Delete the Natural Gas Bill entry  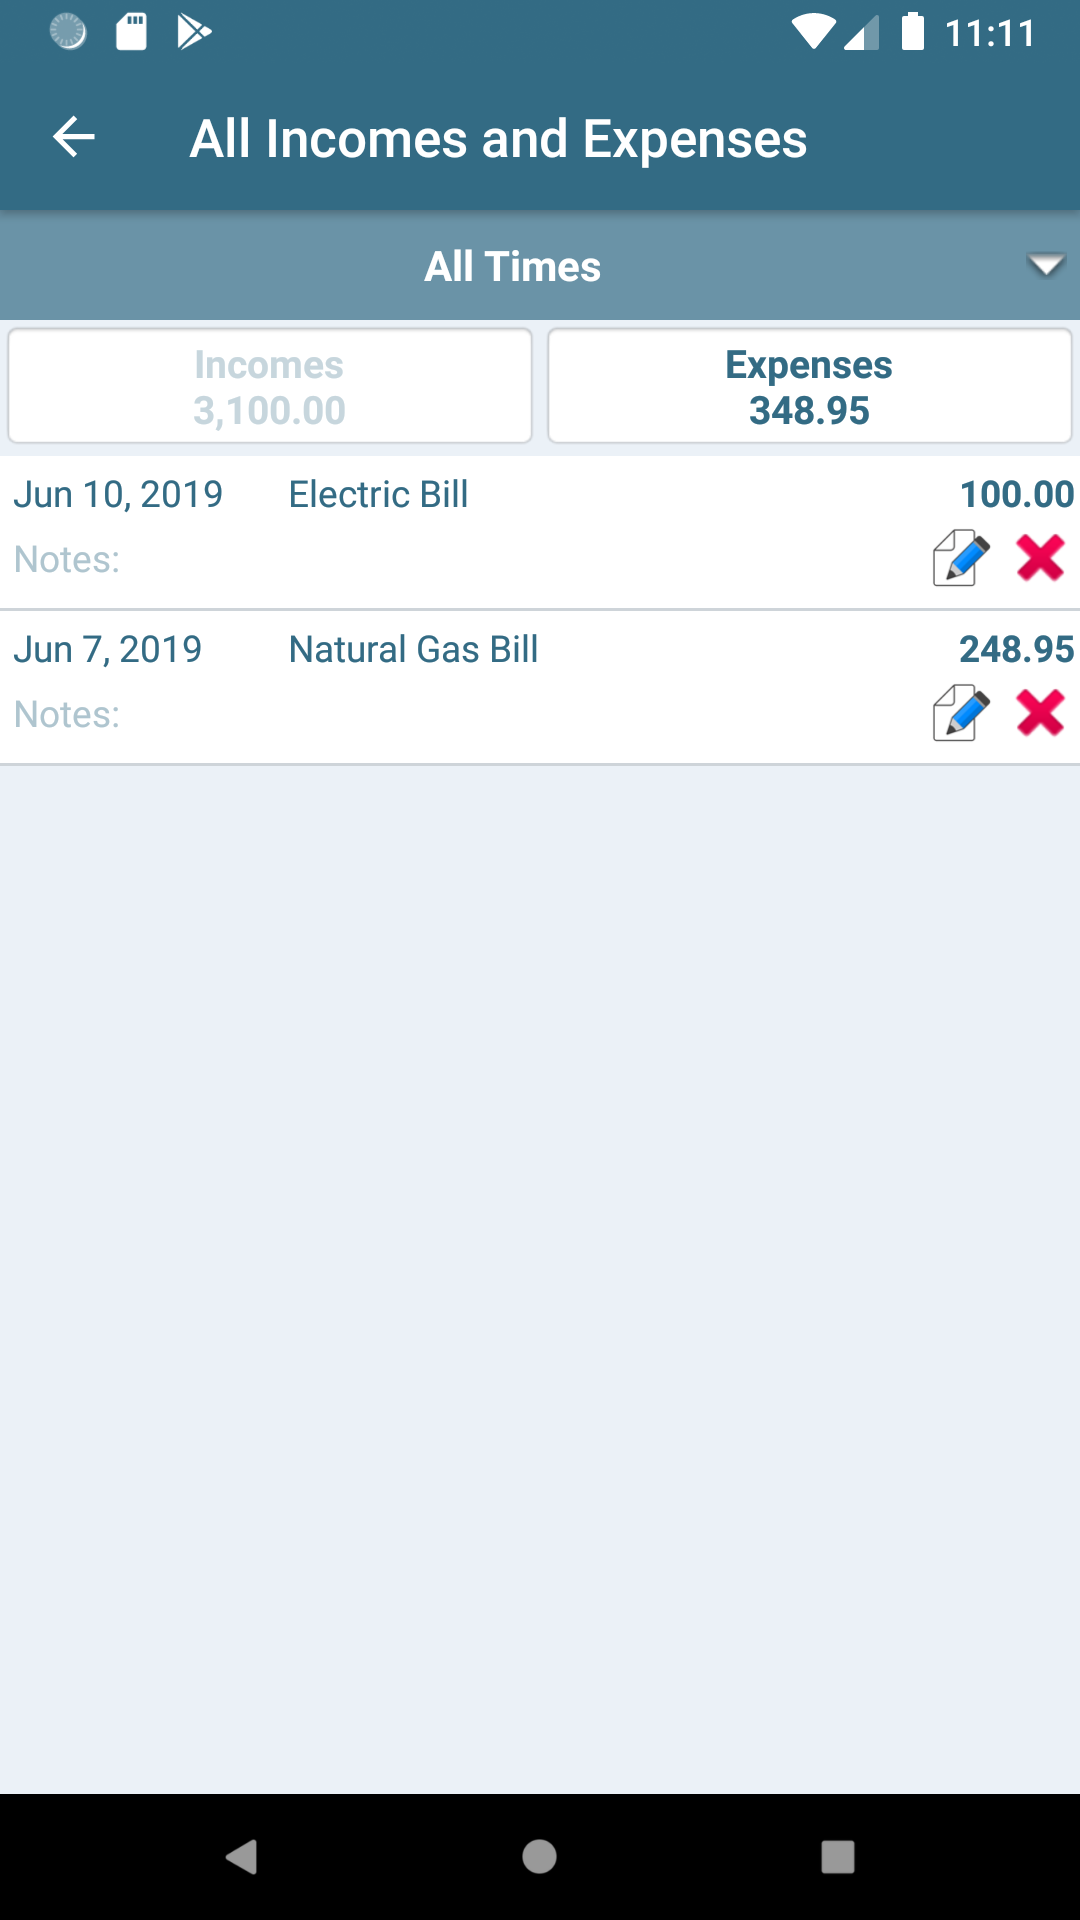pos(1040,712)
